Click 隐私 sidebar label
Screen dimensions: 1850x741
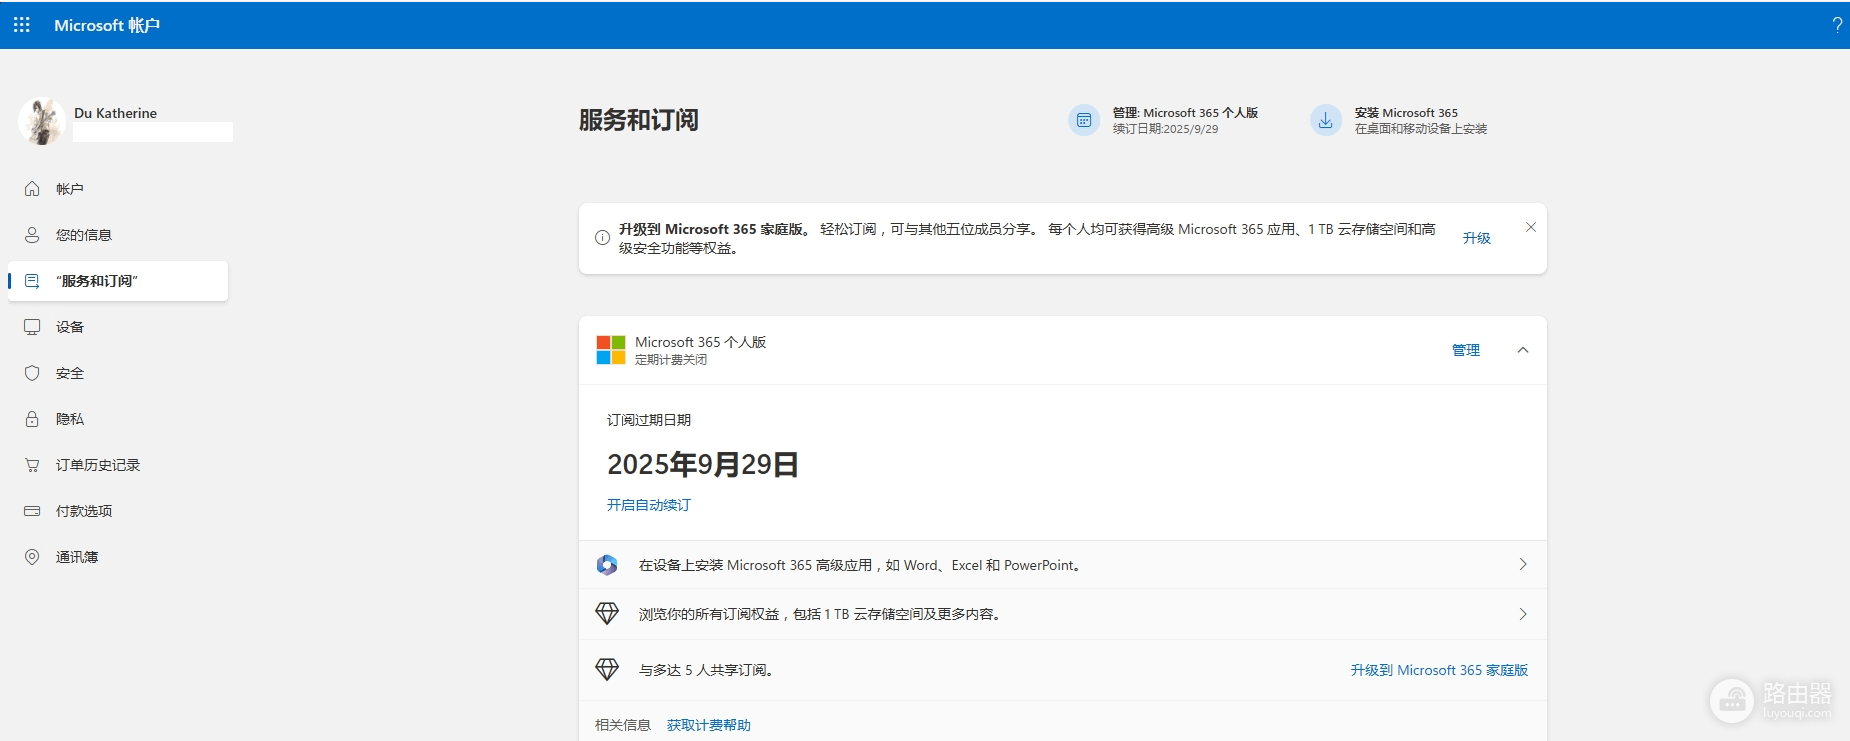tap(70, 419)
